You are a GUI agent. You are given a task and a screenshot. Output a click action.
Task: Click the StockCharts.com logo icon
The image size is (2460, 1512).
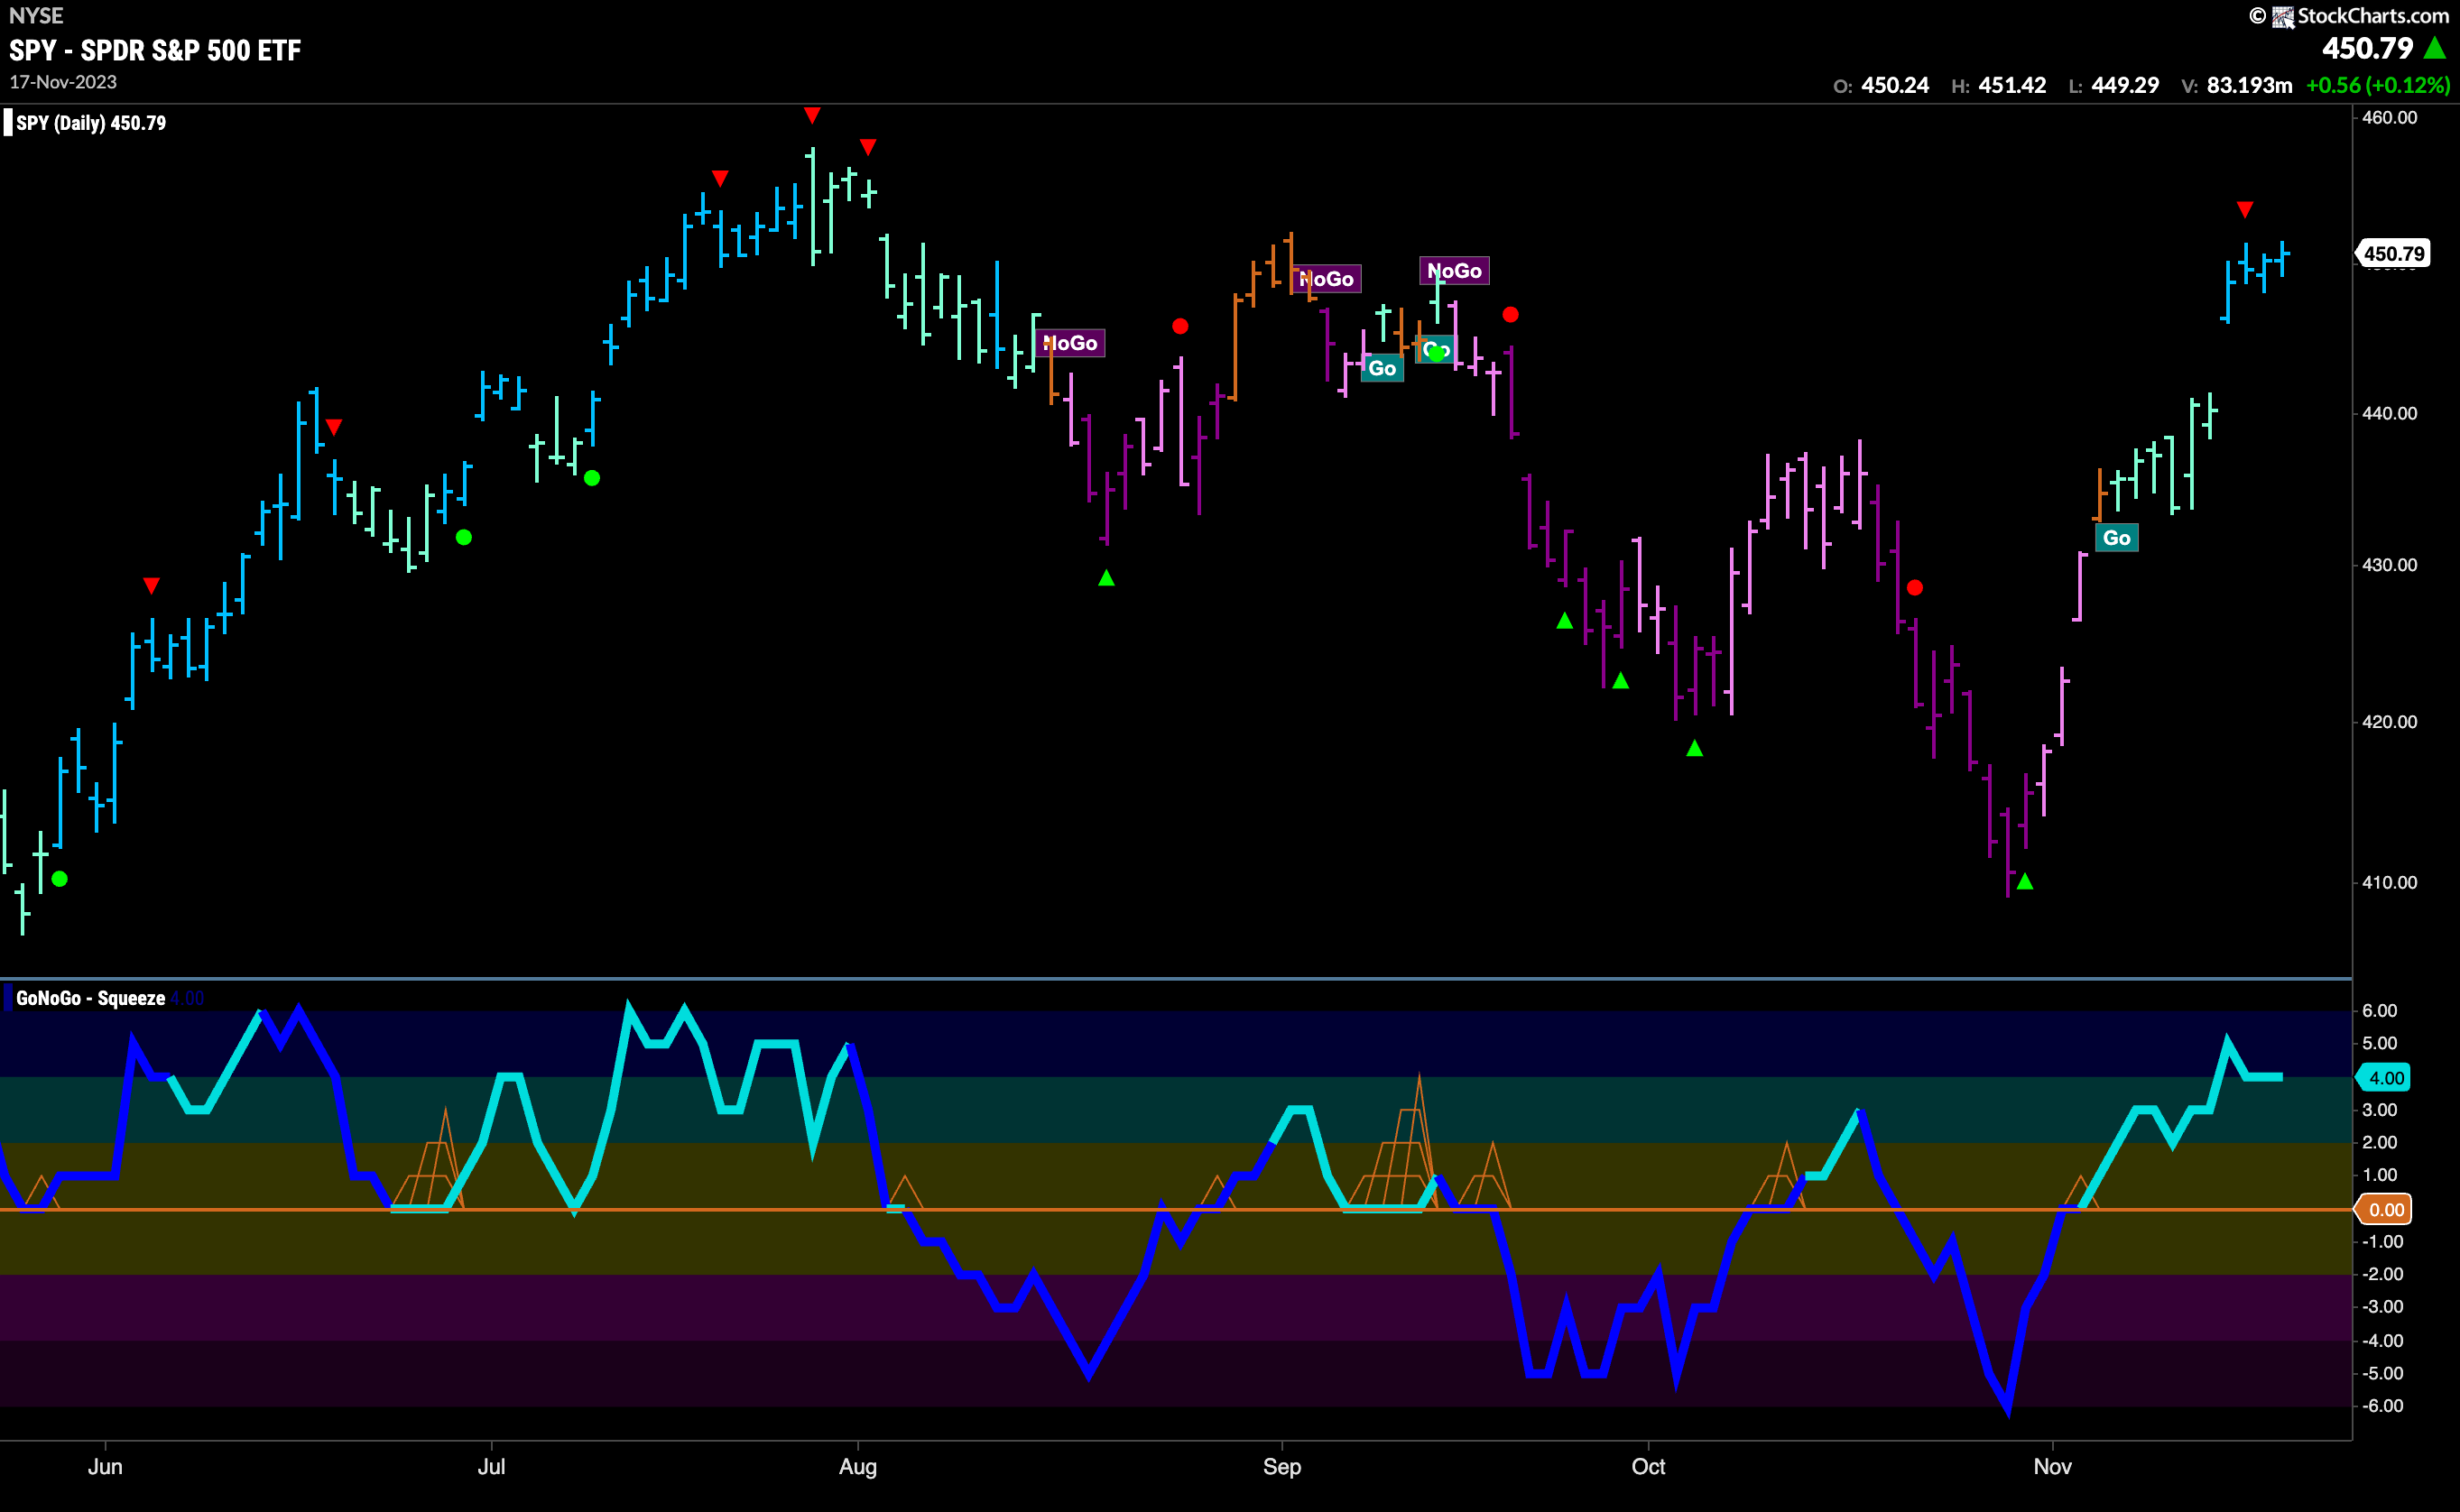click(2283, 16)
